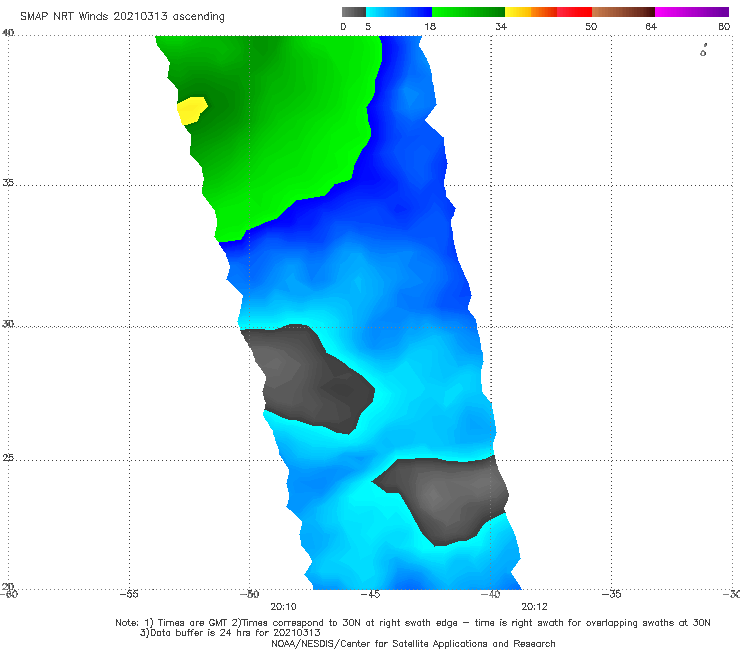Viewport: 740px width, 650px height.
Task: Click the latitude label '40'
Action: (x=8, y=33)
